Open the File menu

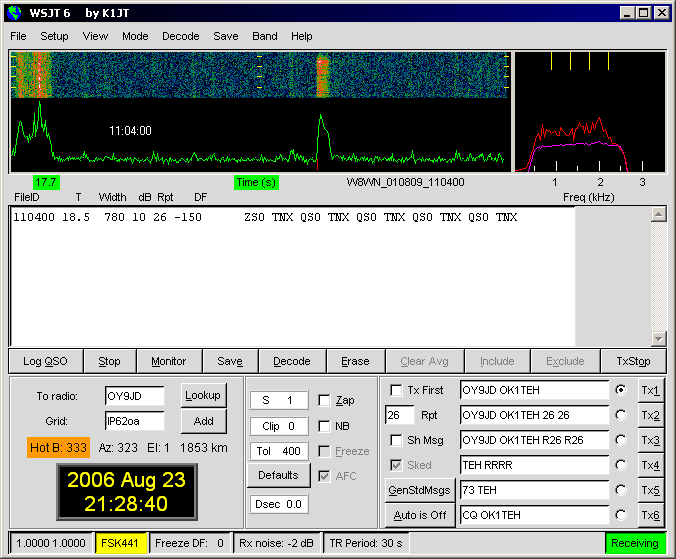click(x=18, y=36)
